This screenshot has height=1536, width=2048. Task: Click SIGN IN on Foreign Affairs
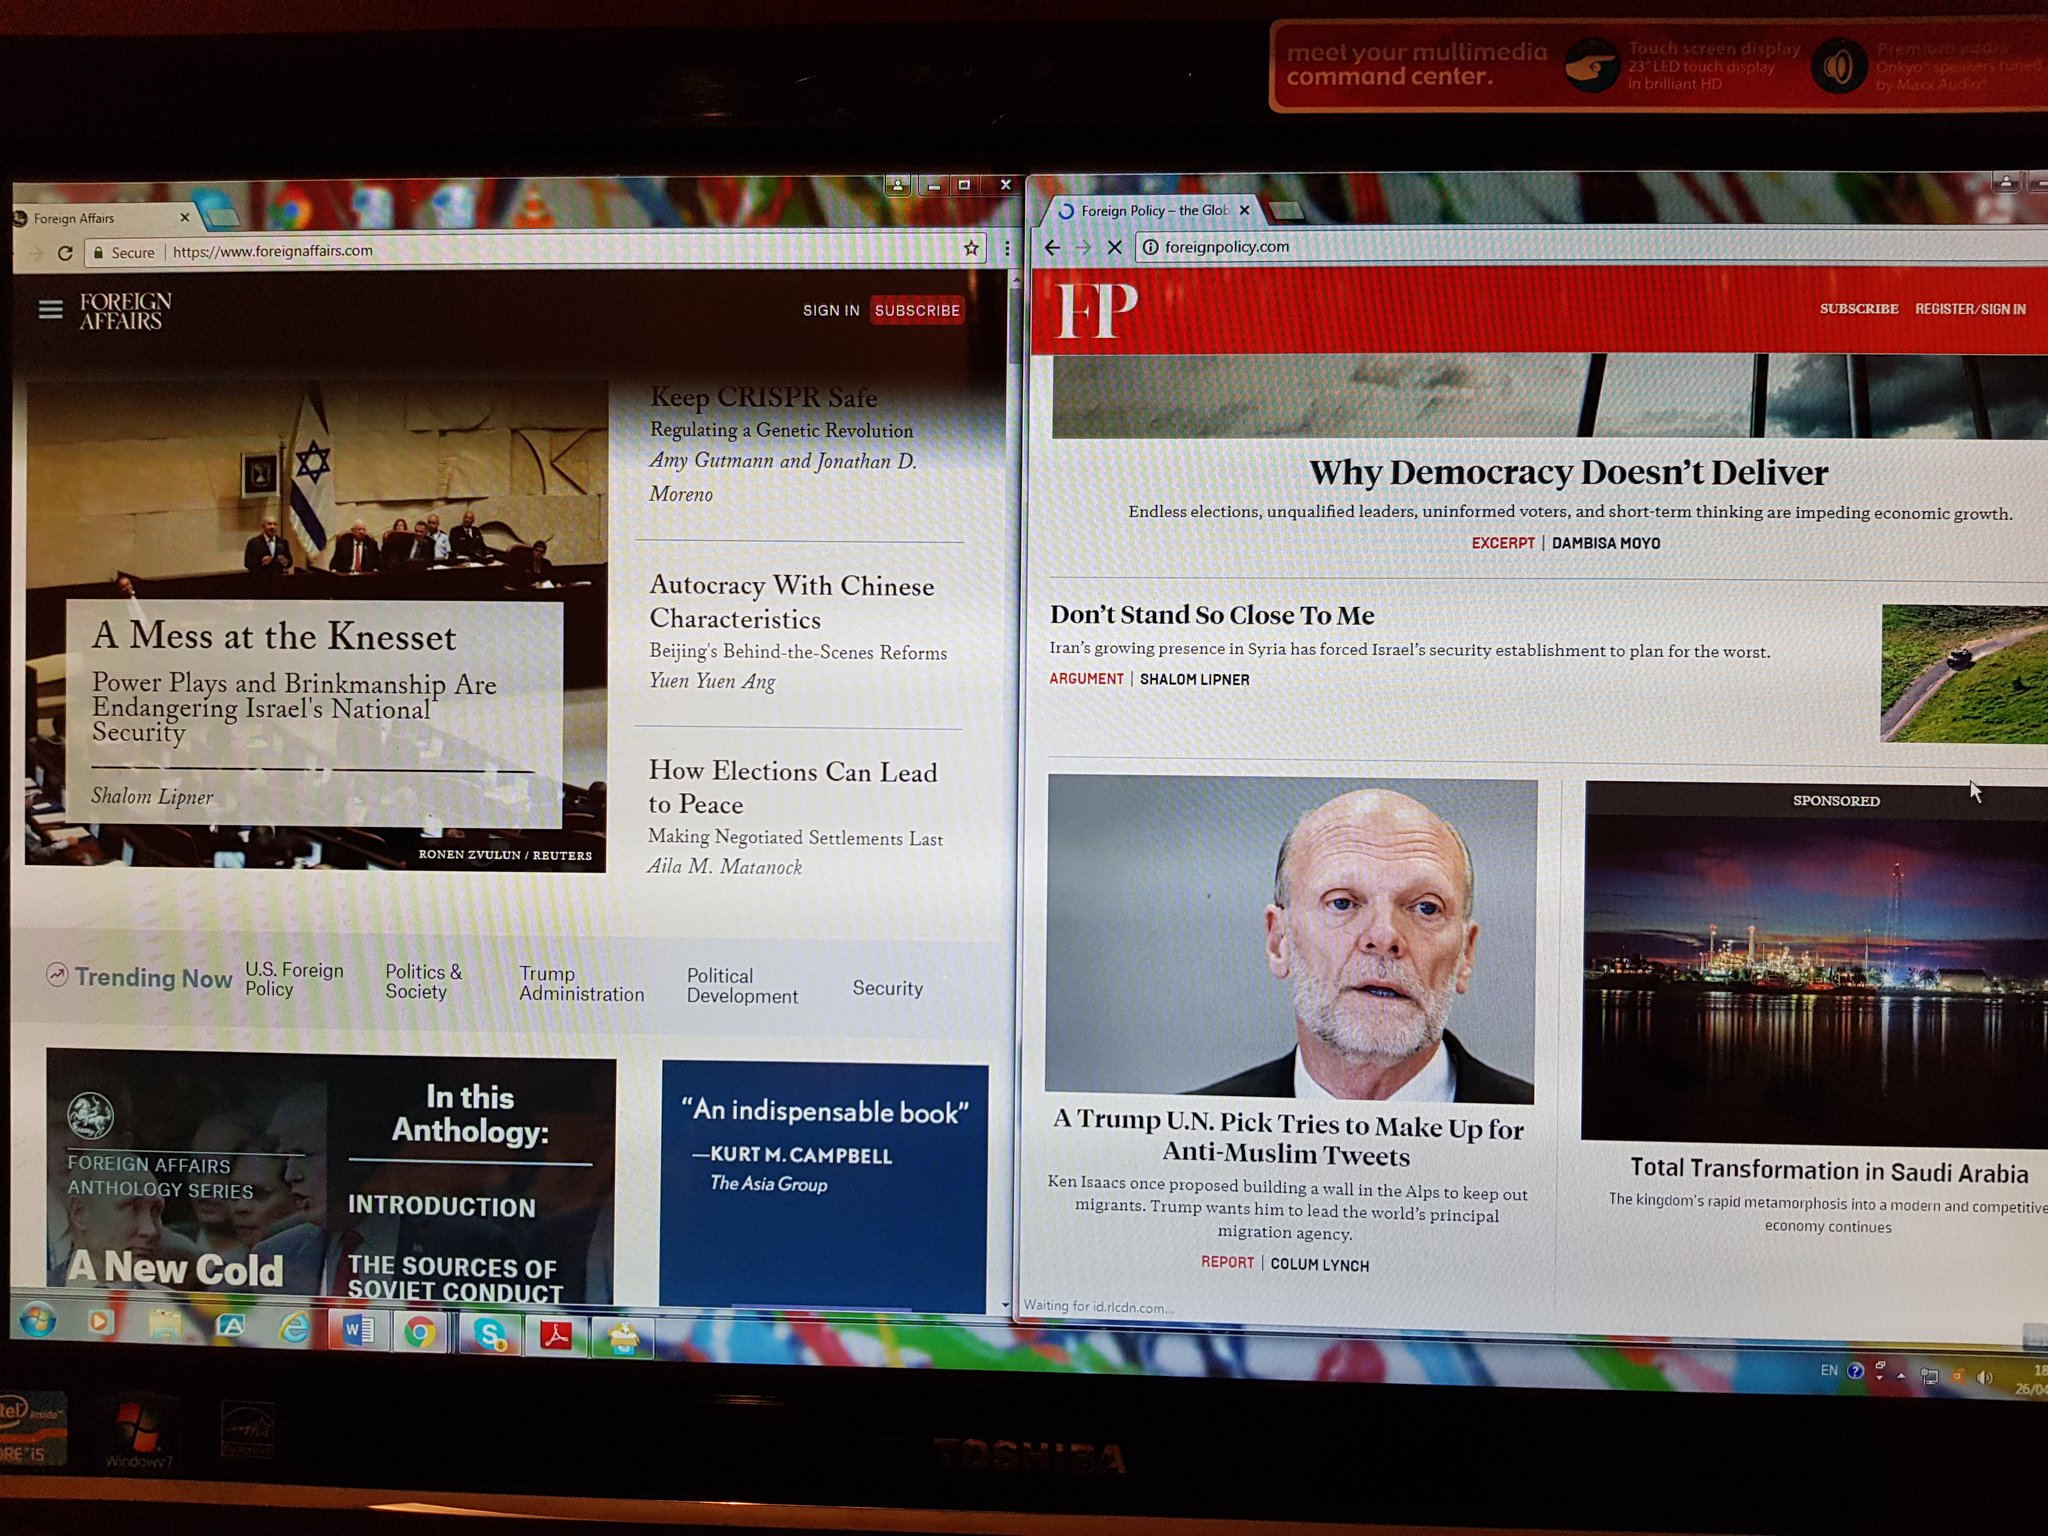pyautogui.click(x=831, y=310)
